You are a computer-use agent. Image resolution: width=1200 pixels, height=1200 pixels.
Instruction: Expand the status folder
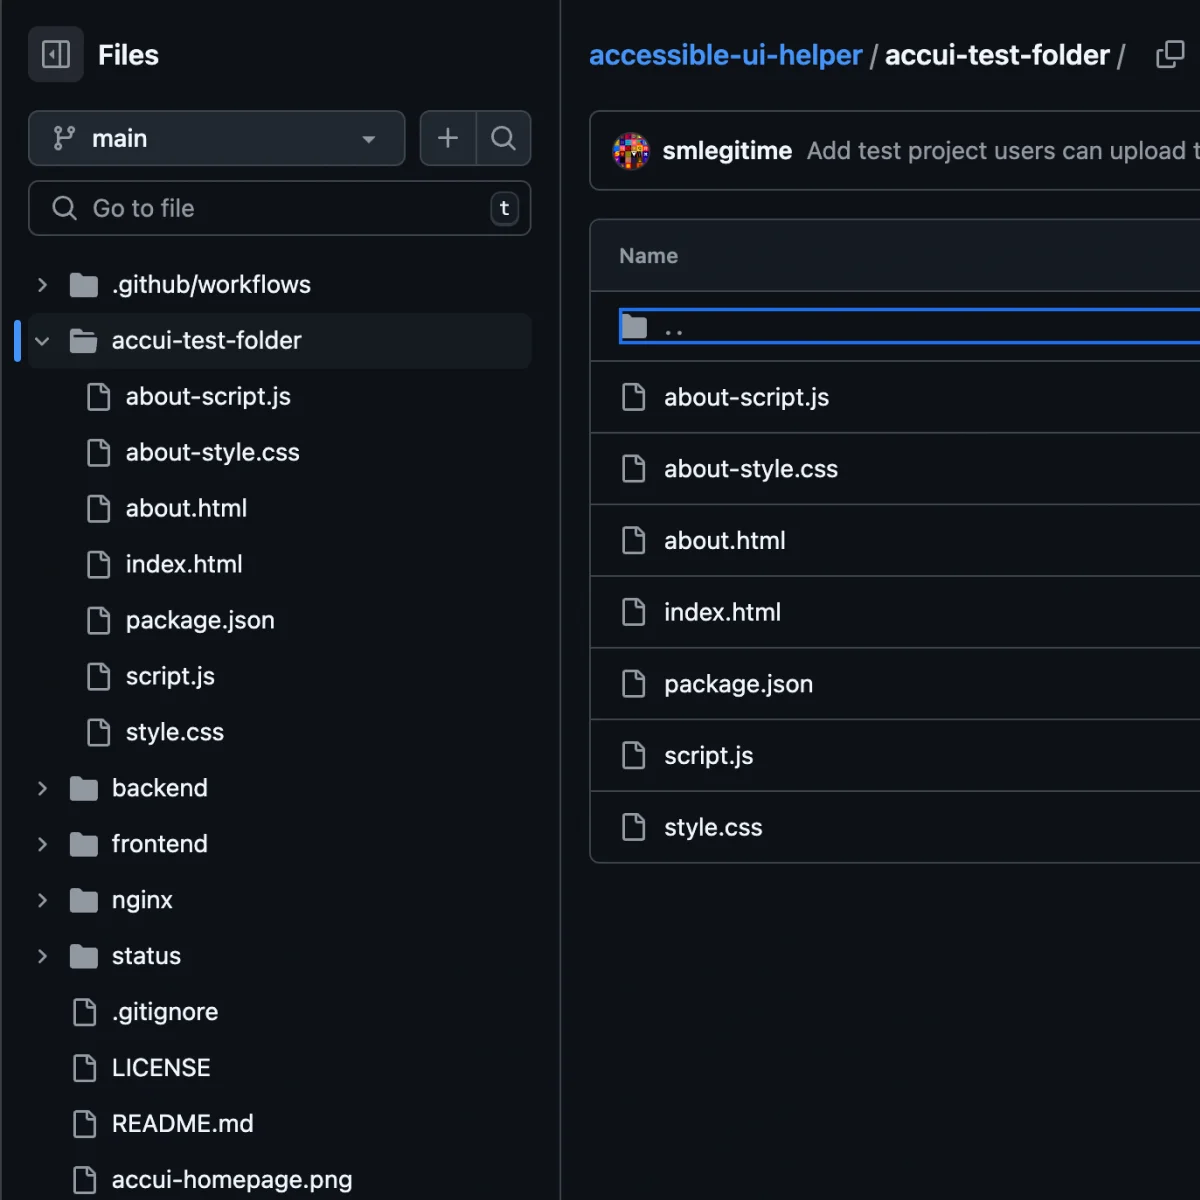[42, 957]
